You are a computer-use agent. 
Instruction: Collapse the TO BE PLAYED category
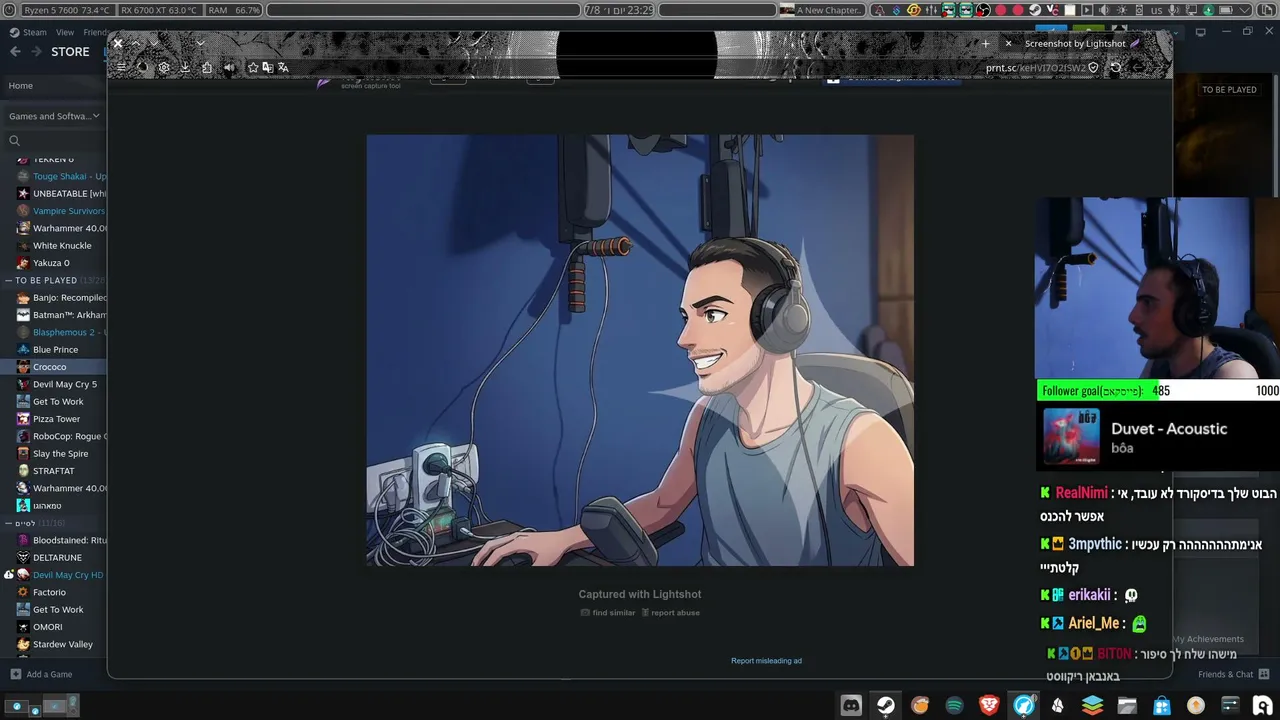[9, 281]
